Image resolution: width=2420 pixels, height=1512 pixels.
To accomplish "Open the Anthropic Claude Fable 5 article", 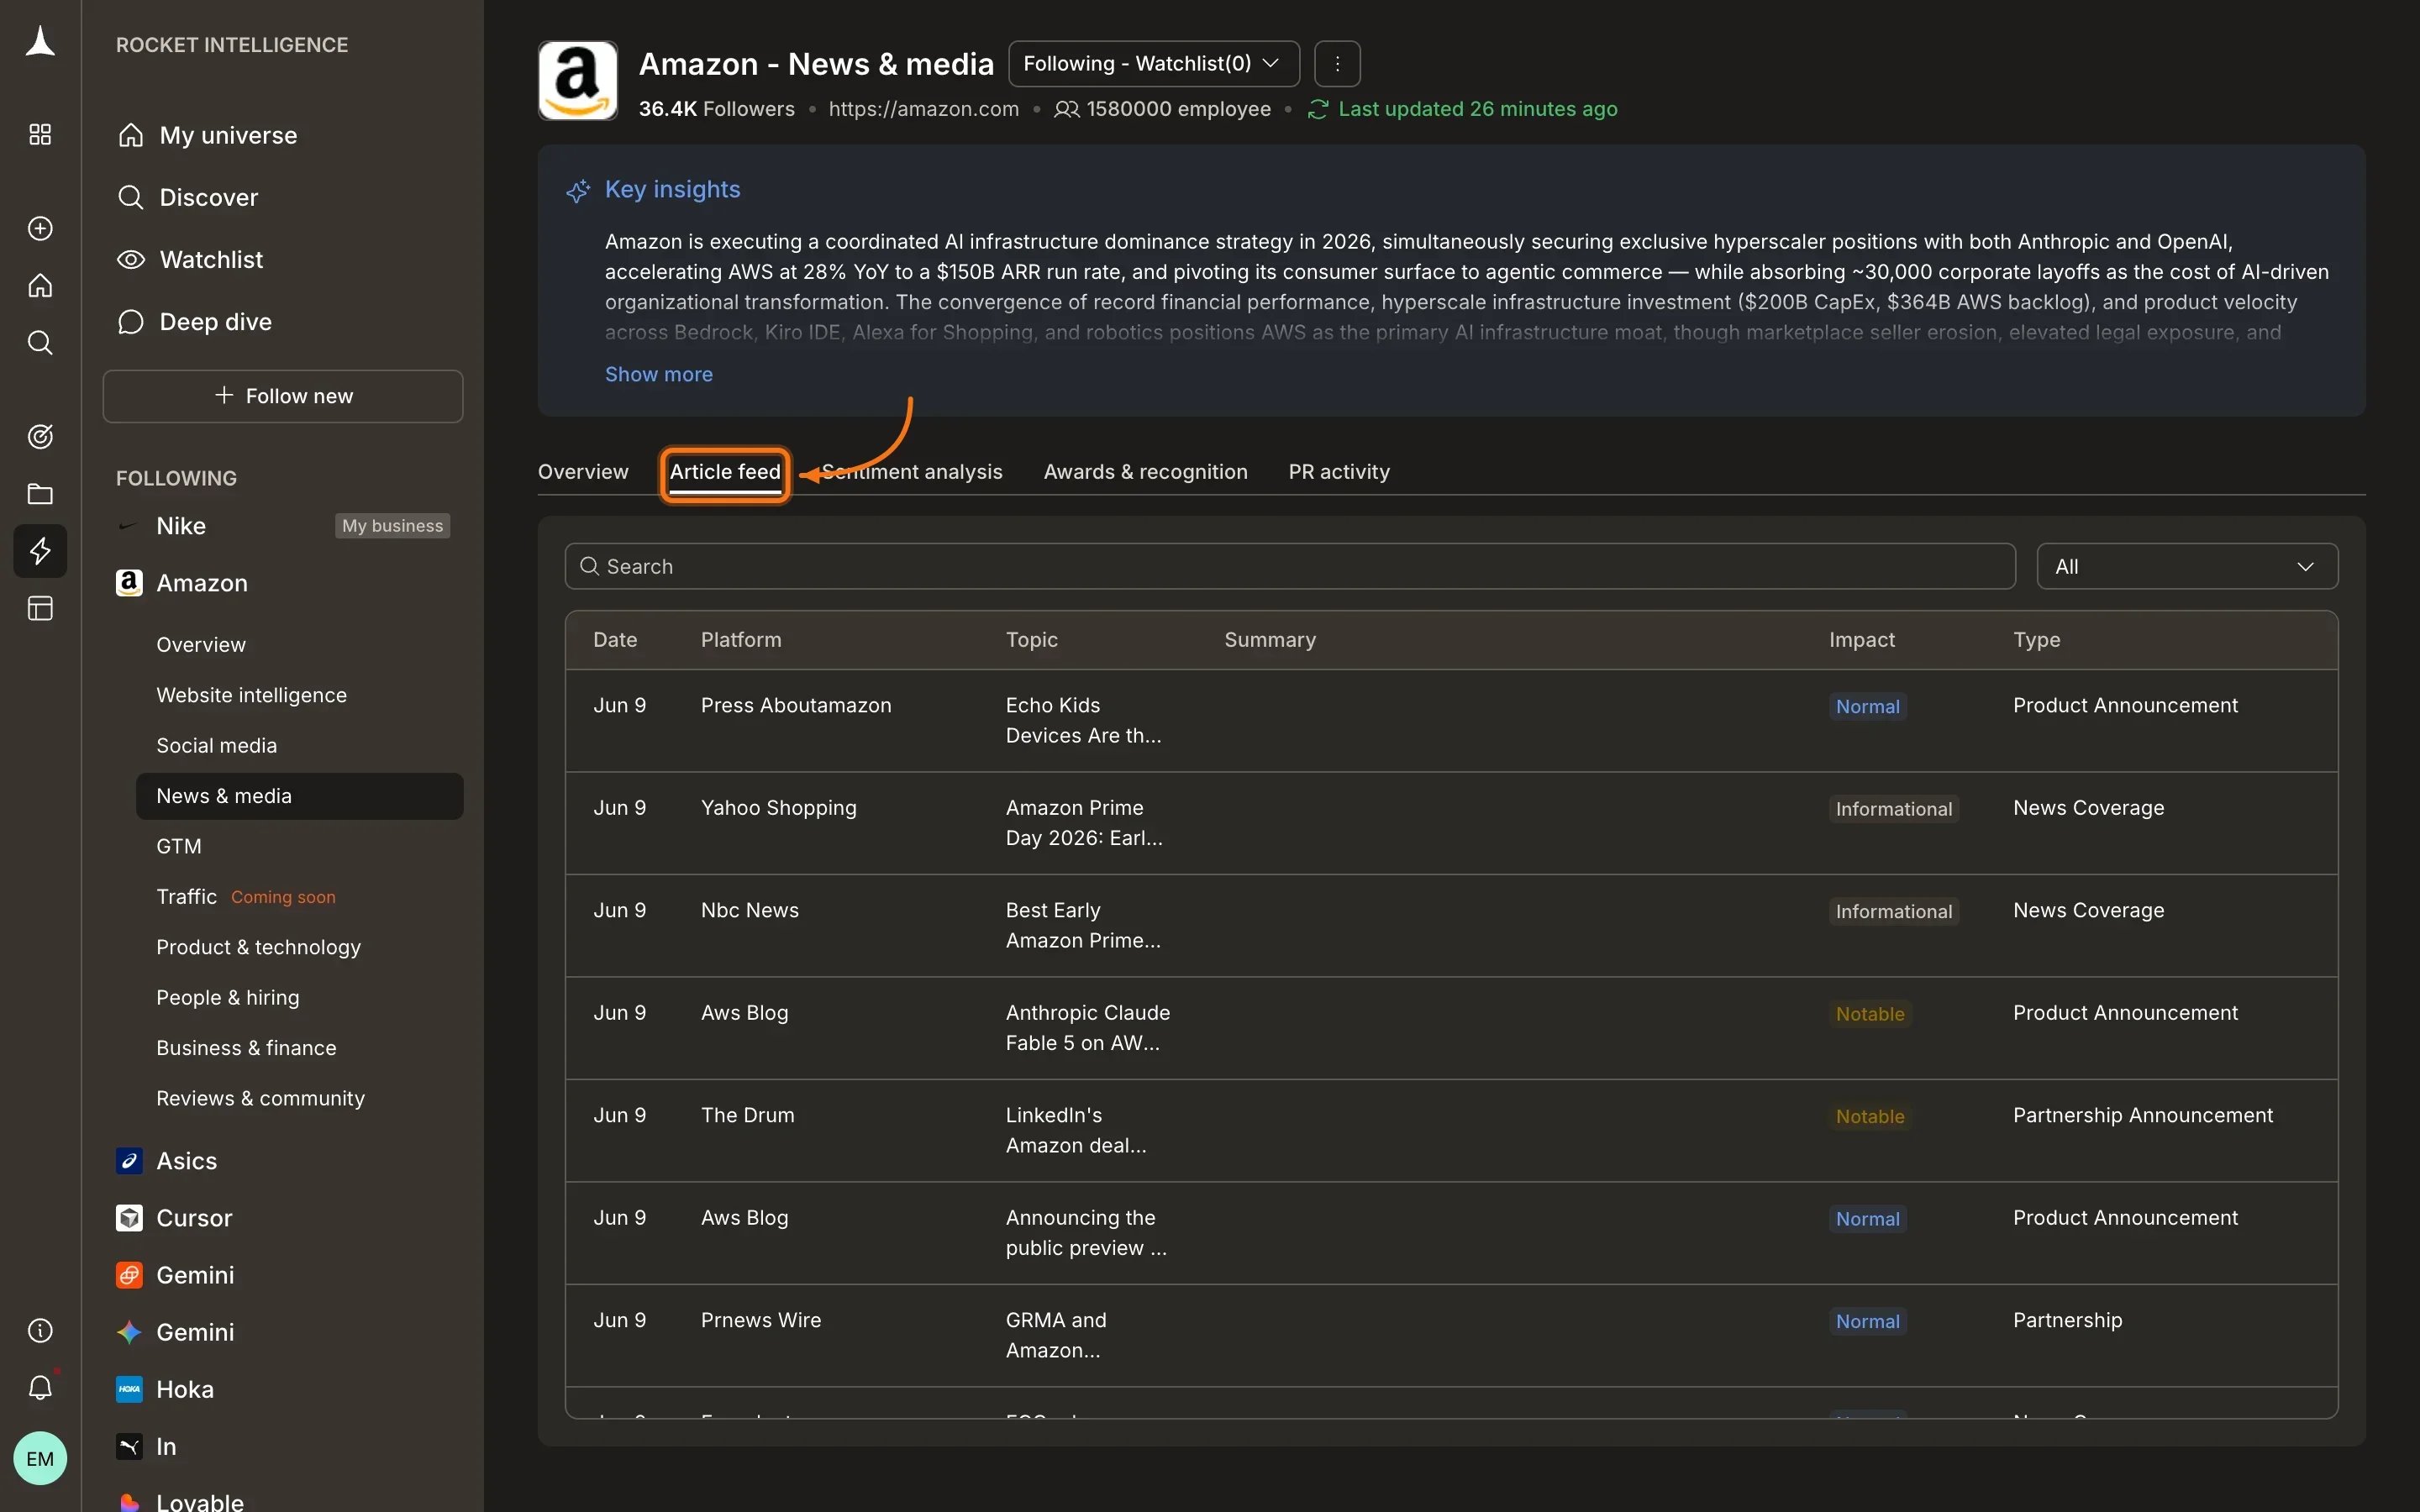I will pyautogui.click(x=1451, y=1028).
